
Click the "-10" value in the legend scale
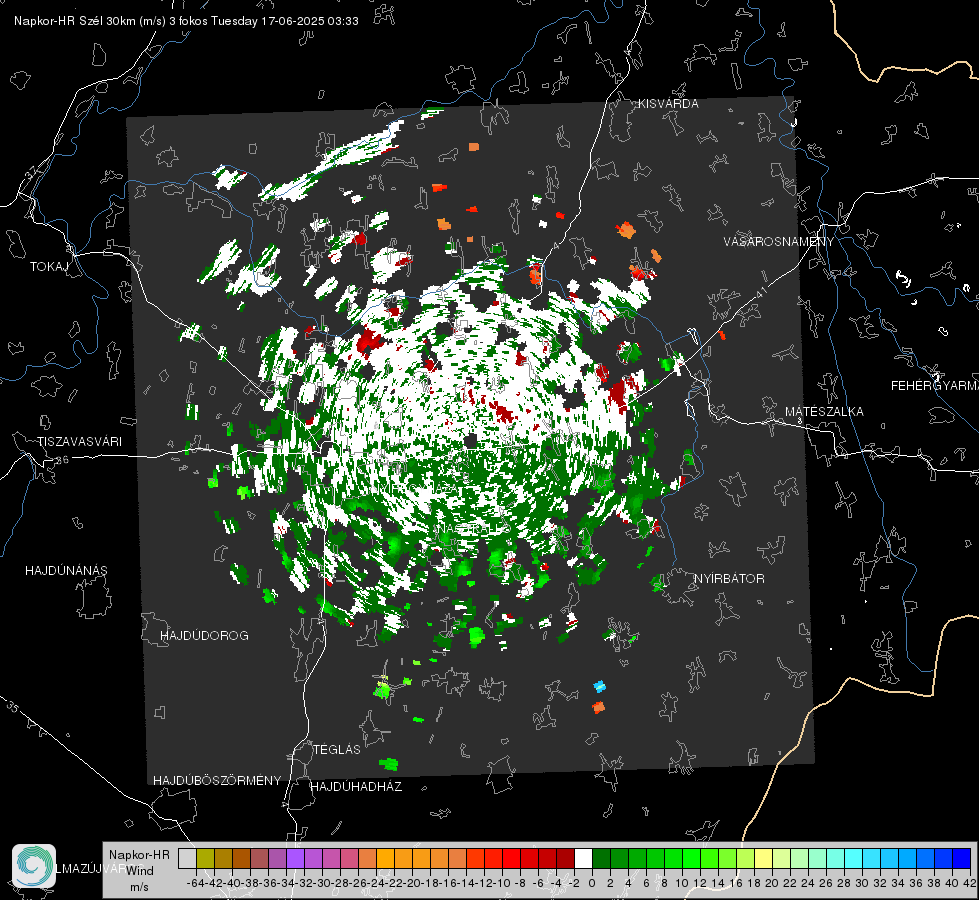(x=501, y=883)
